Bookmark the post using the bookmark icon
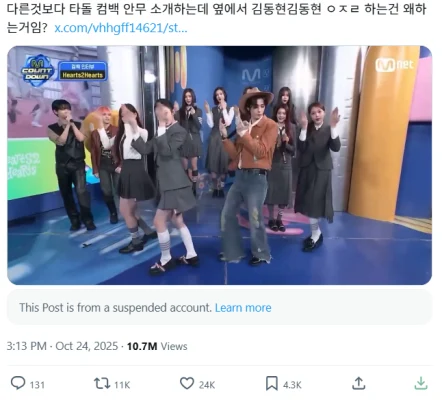This screenshot has width=442, height=400. (x=272, y=384)
